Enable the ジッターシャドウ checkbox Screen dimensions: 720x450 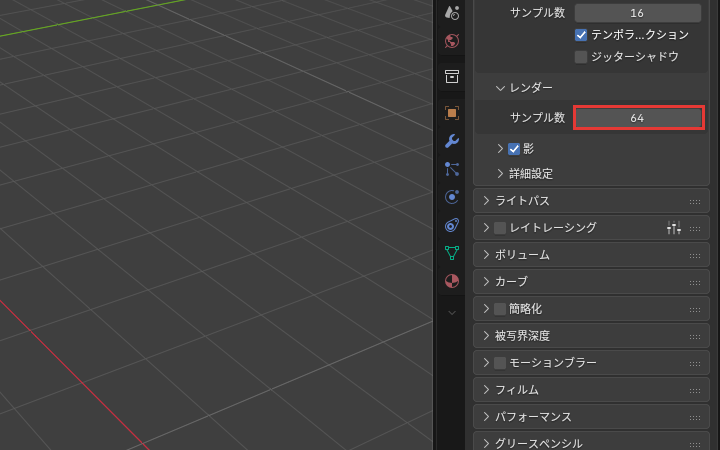pos(581,57)
